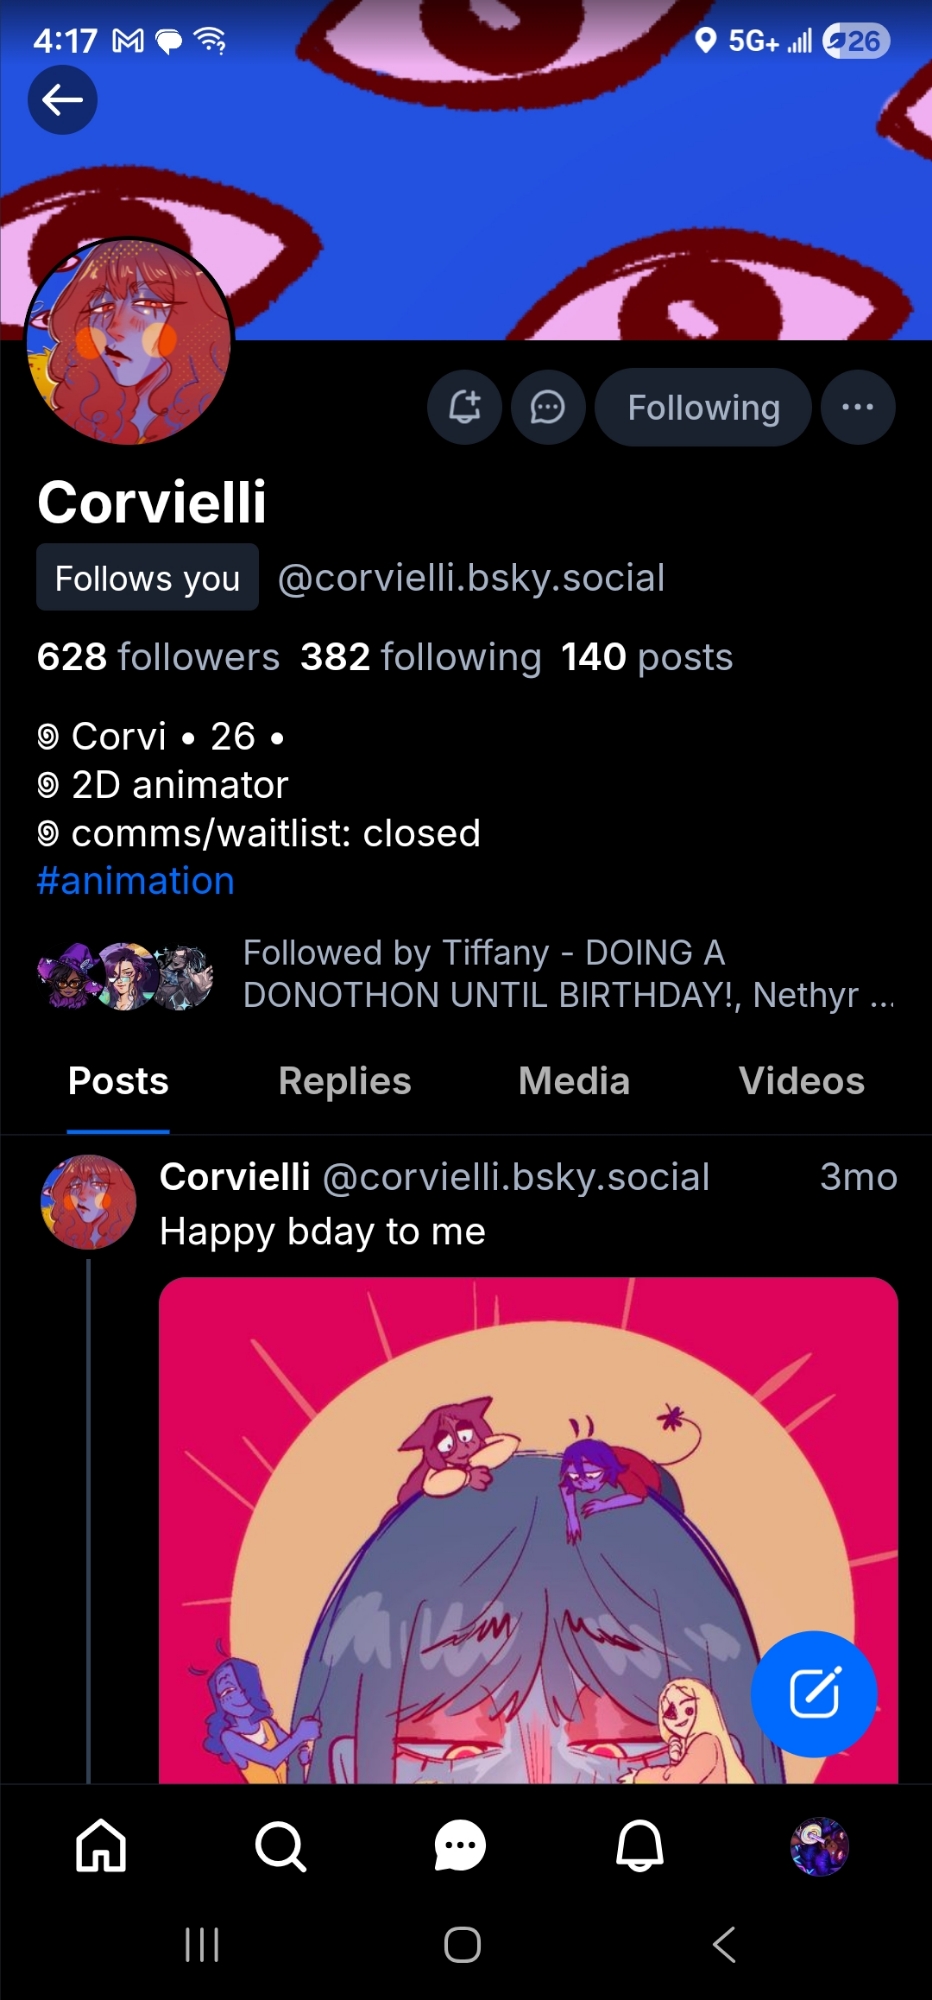
Task: Open the three-dot profile options menu
Action: pos(857,407)
